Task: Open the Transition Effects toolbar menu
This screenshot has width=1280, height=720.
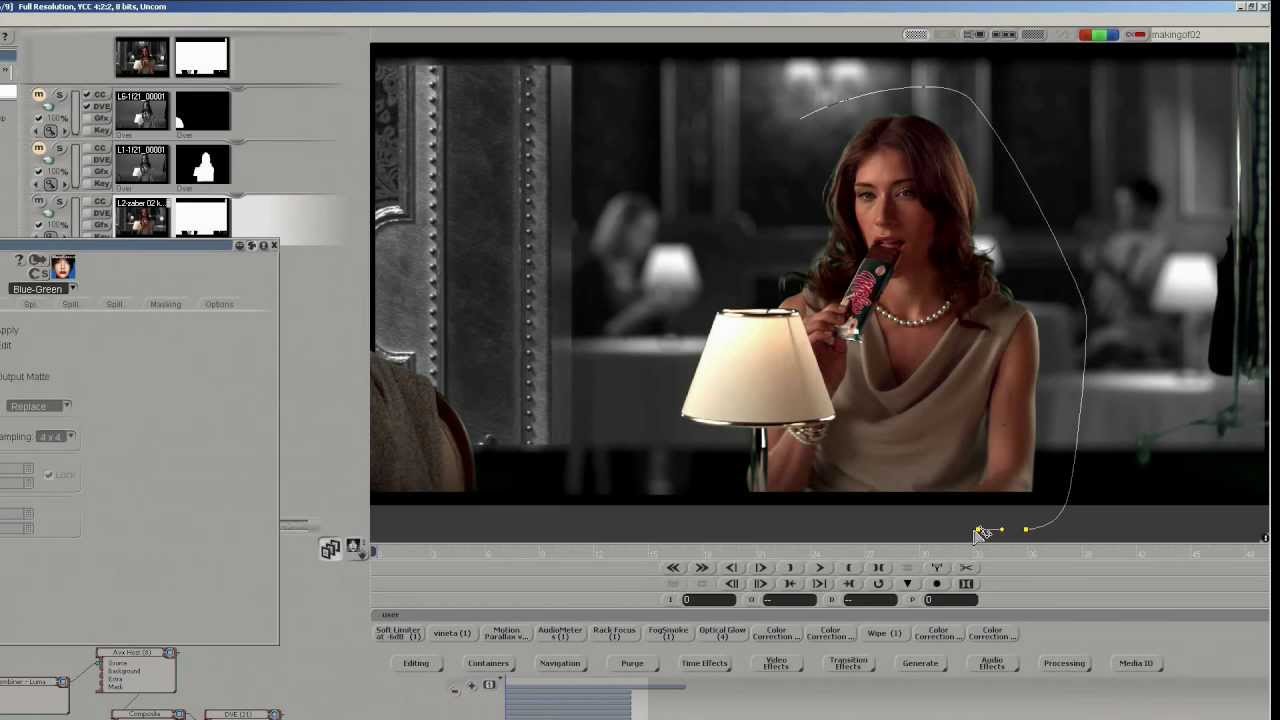Action: pos(848,663)
